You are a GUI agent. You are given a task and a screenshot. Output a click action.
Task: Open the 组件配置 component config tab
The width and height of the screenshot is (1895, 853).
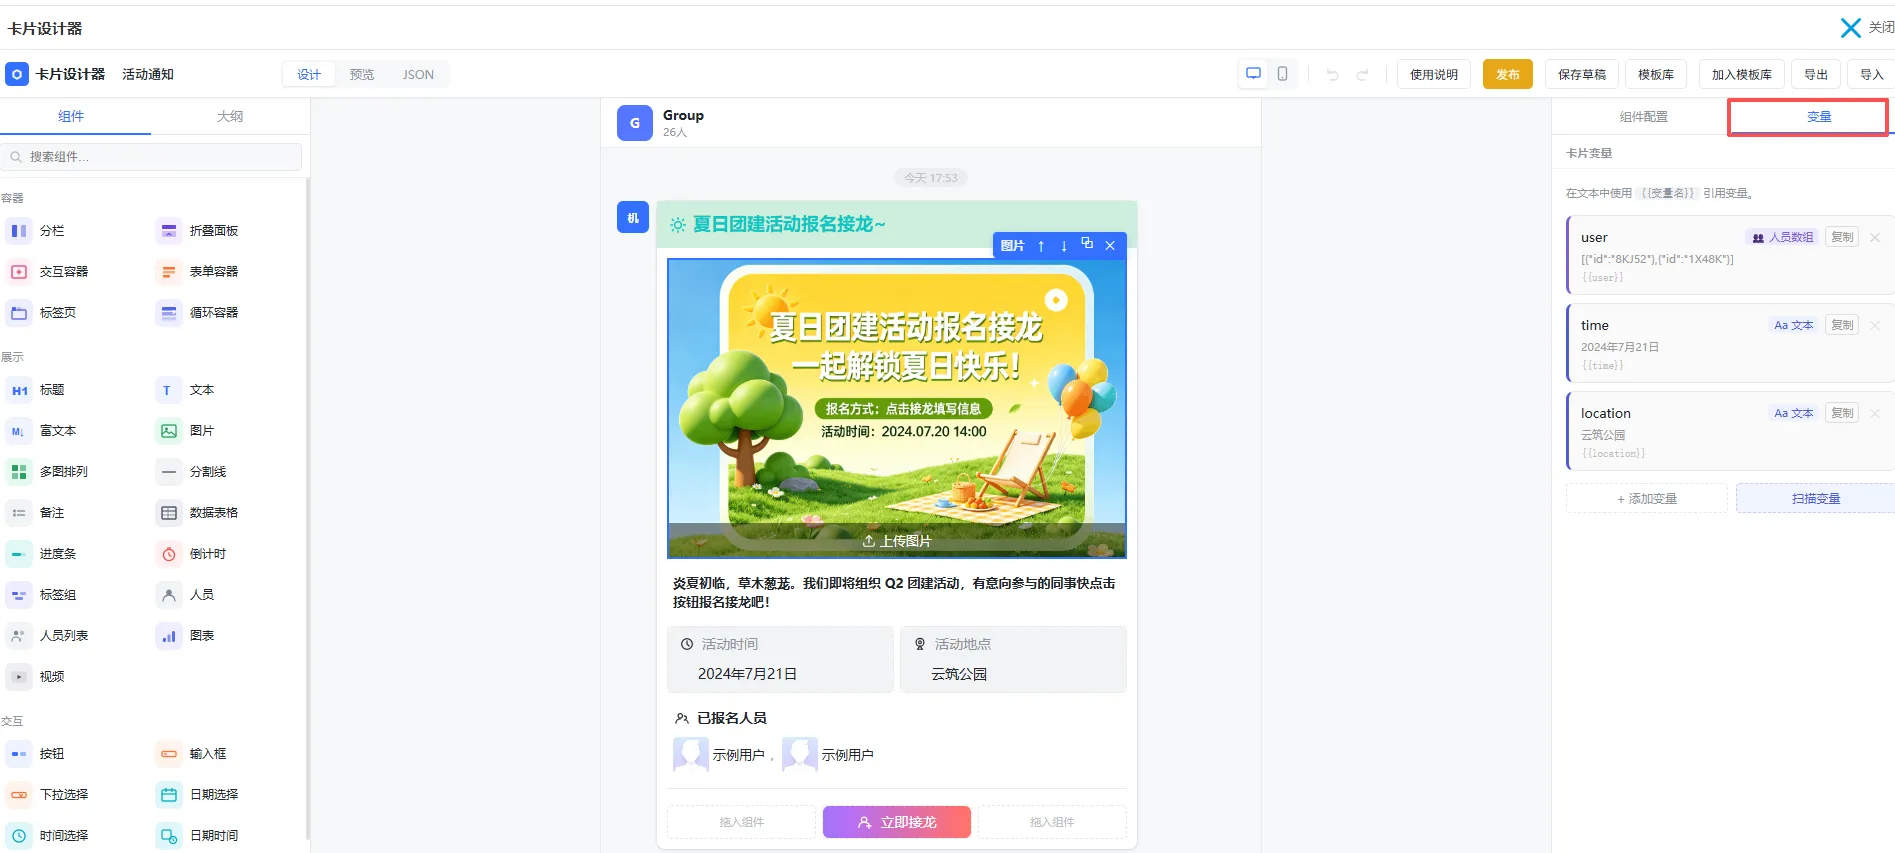point(1643,117)
